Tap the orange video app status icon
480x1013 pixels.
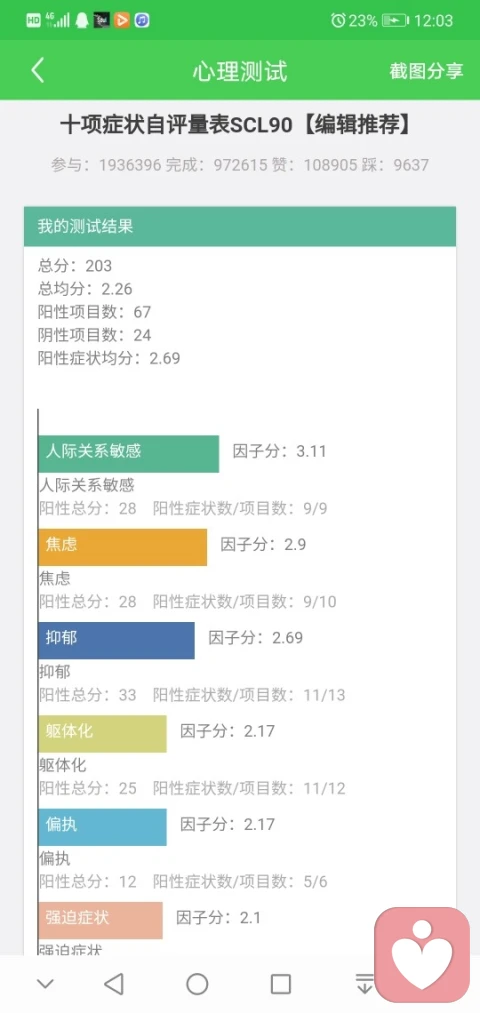[121, 20]
